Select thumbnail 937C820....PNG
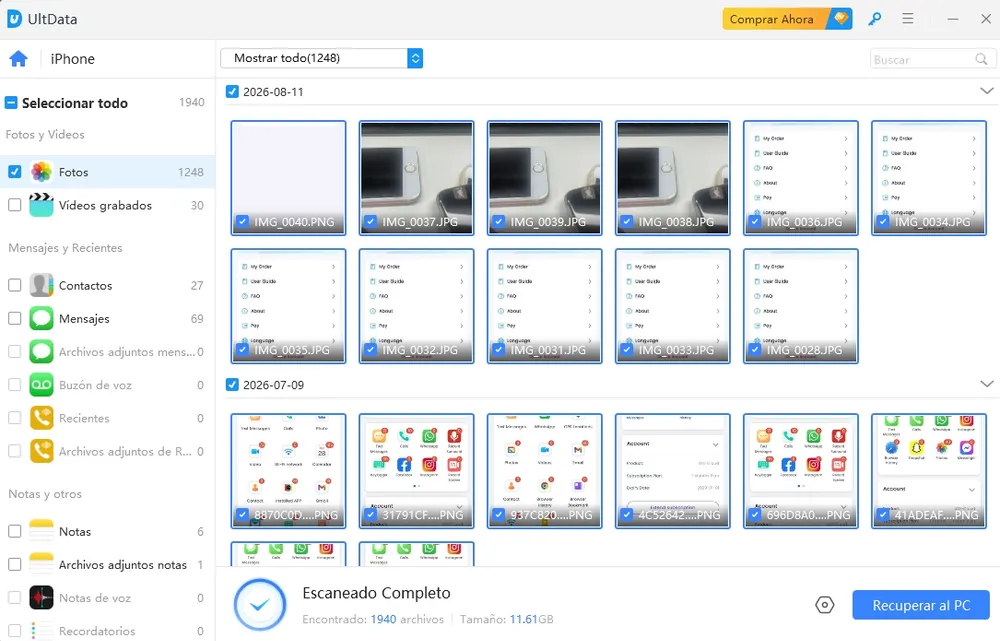Image resolution: width=1000 pixels, height=641 pixels. tap(545, 471)
